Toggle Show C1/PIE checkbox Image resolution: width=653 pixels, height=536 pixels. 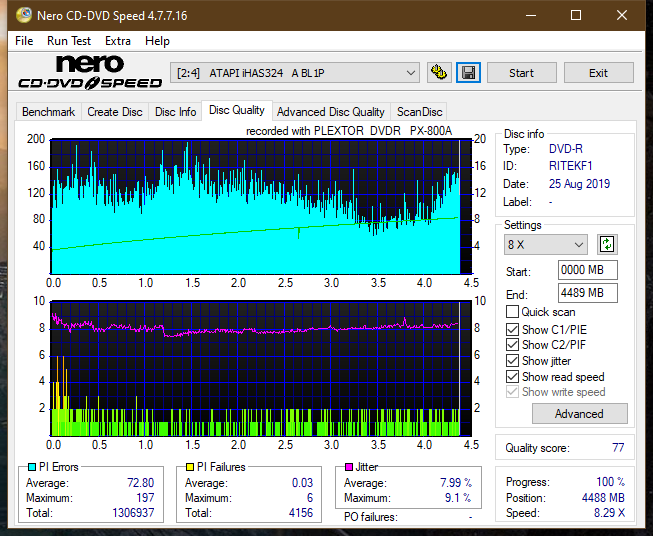click(512, 329)
